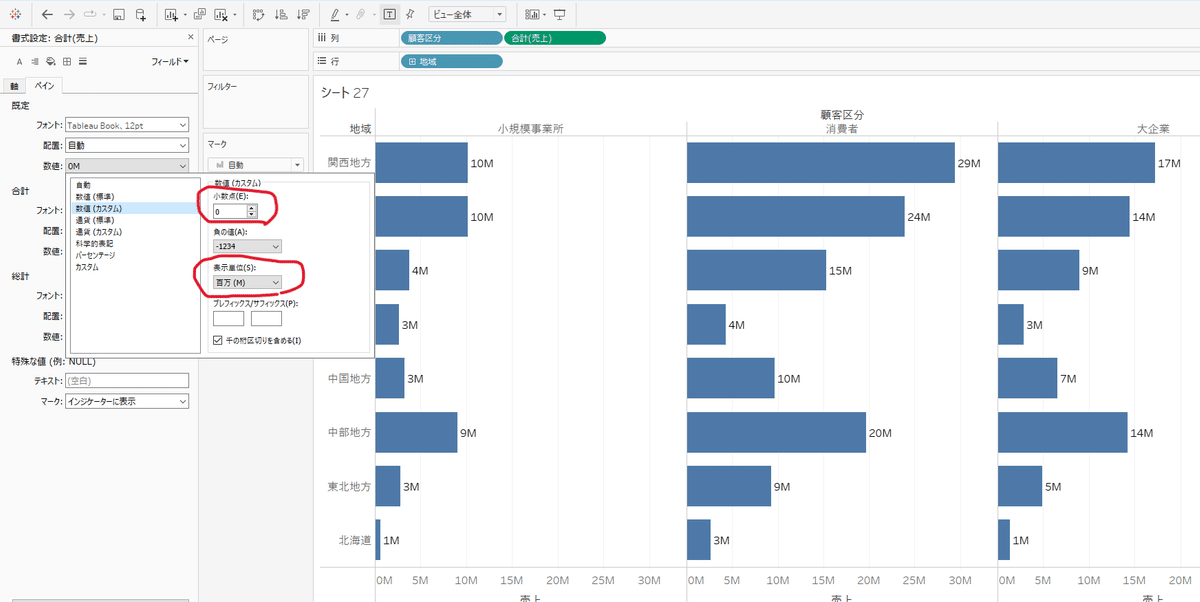Select the Alignment format icon
1200x602 pixels.
click(35, 62)
